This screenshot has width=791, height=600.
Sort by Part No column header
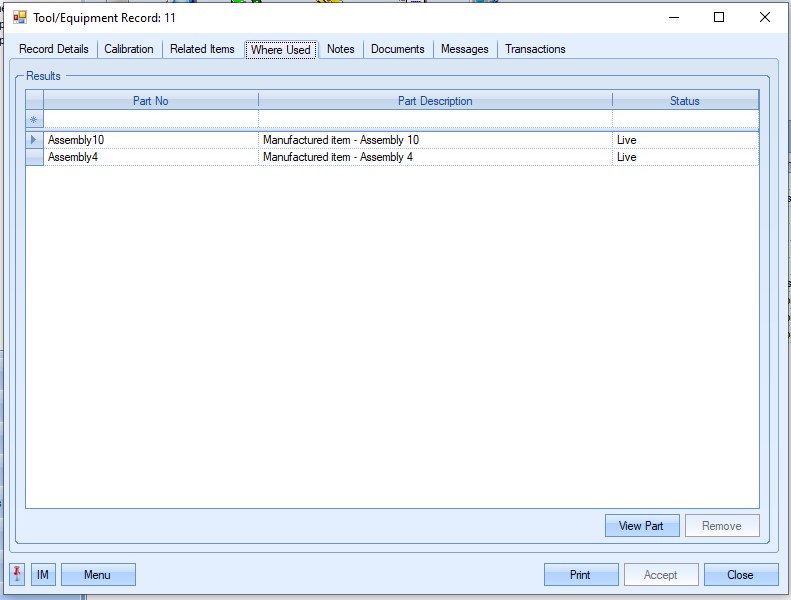(150, 101)
